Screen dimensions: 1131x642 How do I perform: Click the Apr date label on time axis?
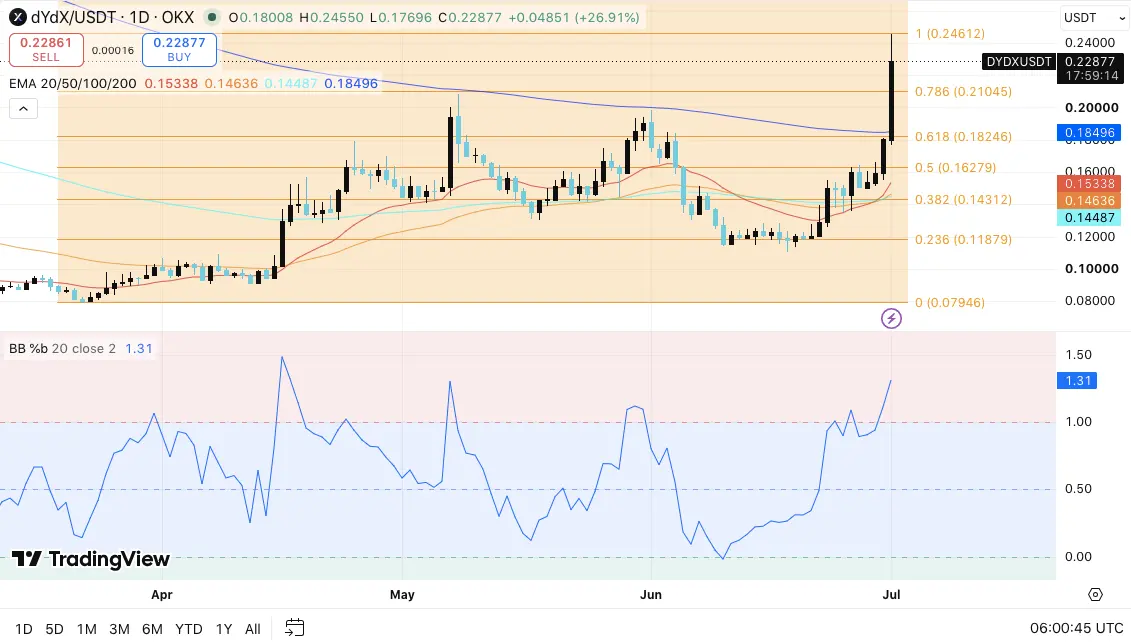click(x=162, y=595)
